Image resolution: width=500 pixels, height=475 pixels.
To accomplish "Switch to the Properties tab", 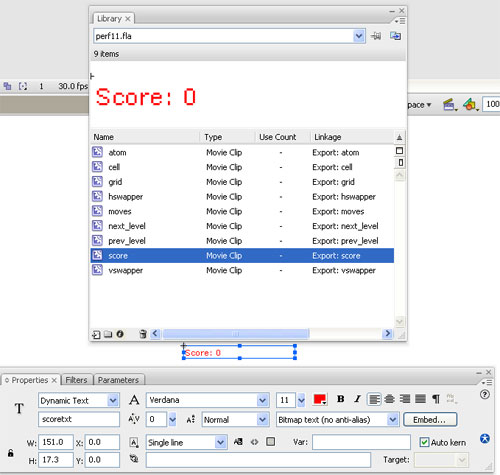I will 30,380.
